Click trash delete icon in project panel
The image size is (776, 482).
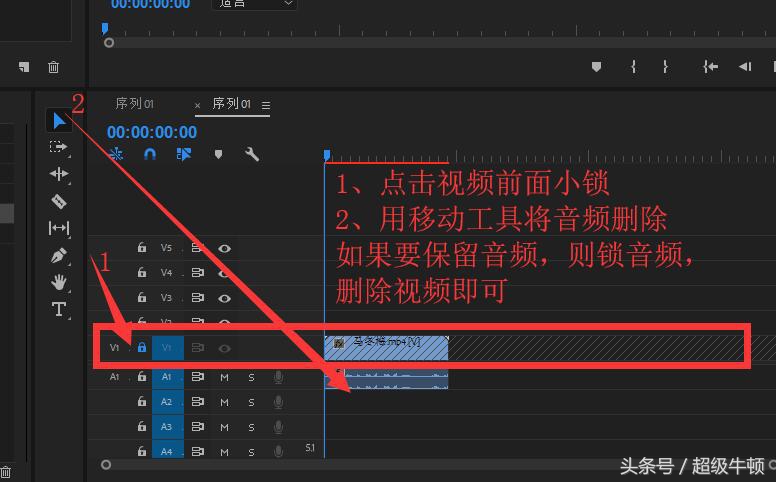[x=53, y=67]
